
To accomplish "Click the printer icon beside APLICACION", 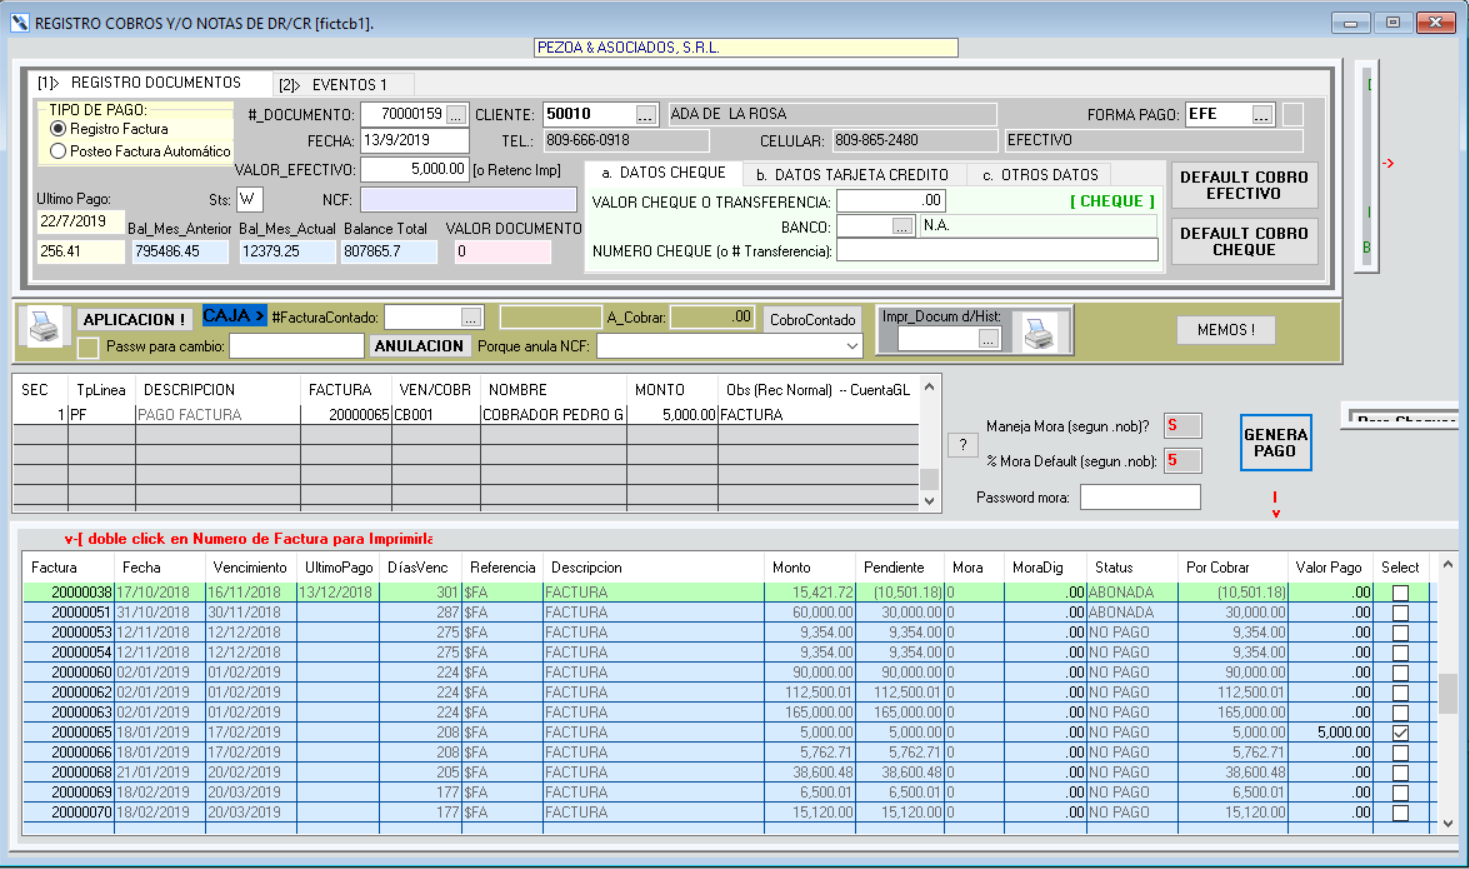I will pyautogui.click(x=43, y=326).
